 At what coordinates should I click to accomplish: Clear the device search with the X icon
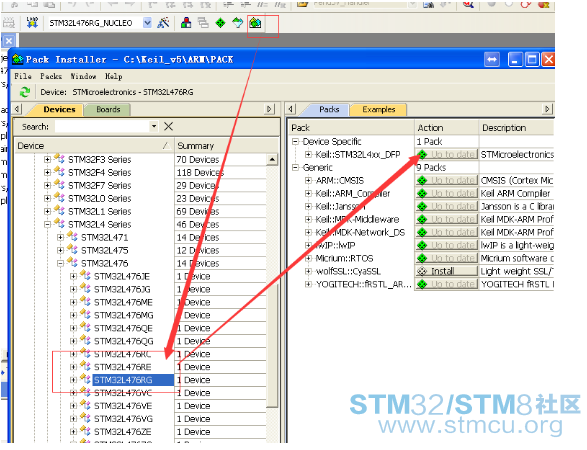pyautogui.click(x=168, y=127)
